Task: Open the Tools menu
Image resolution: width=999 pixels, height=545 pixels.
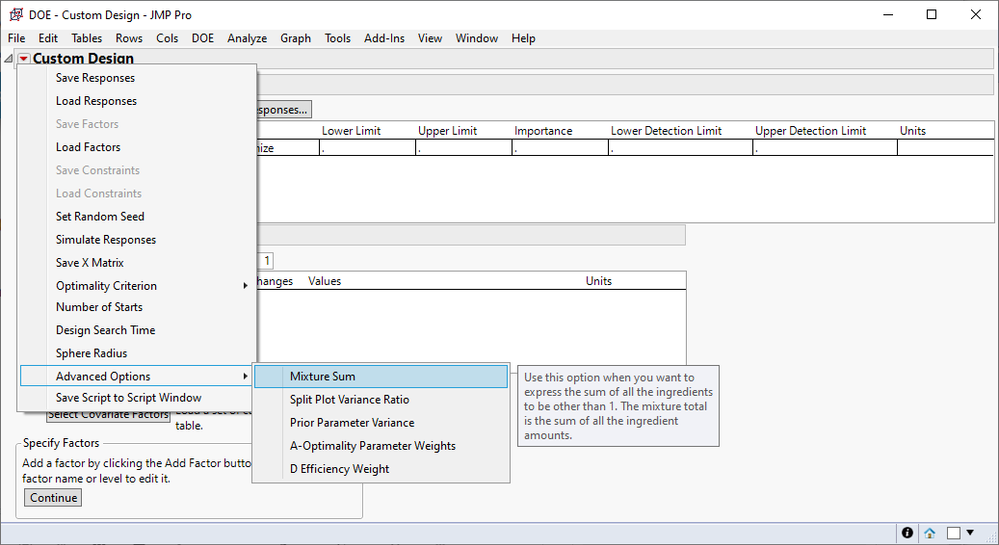Action: (x=338, y=38)
